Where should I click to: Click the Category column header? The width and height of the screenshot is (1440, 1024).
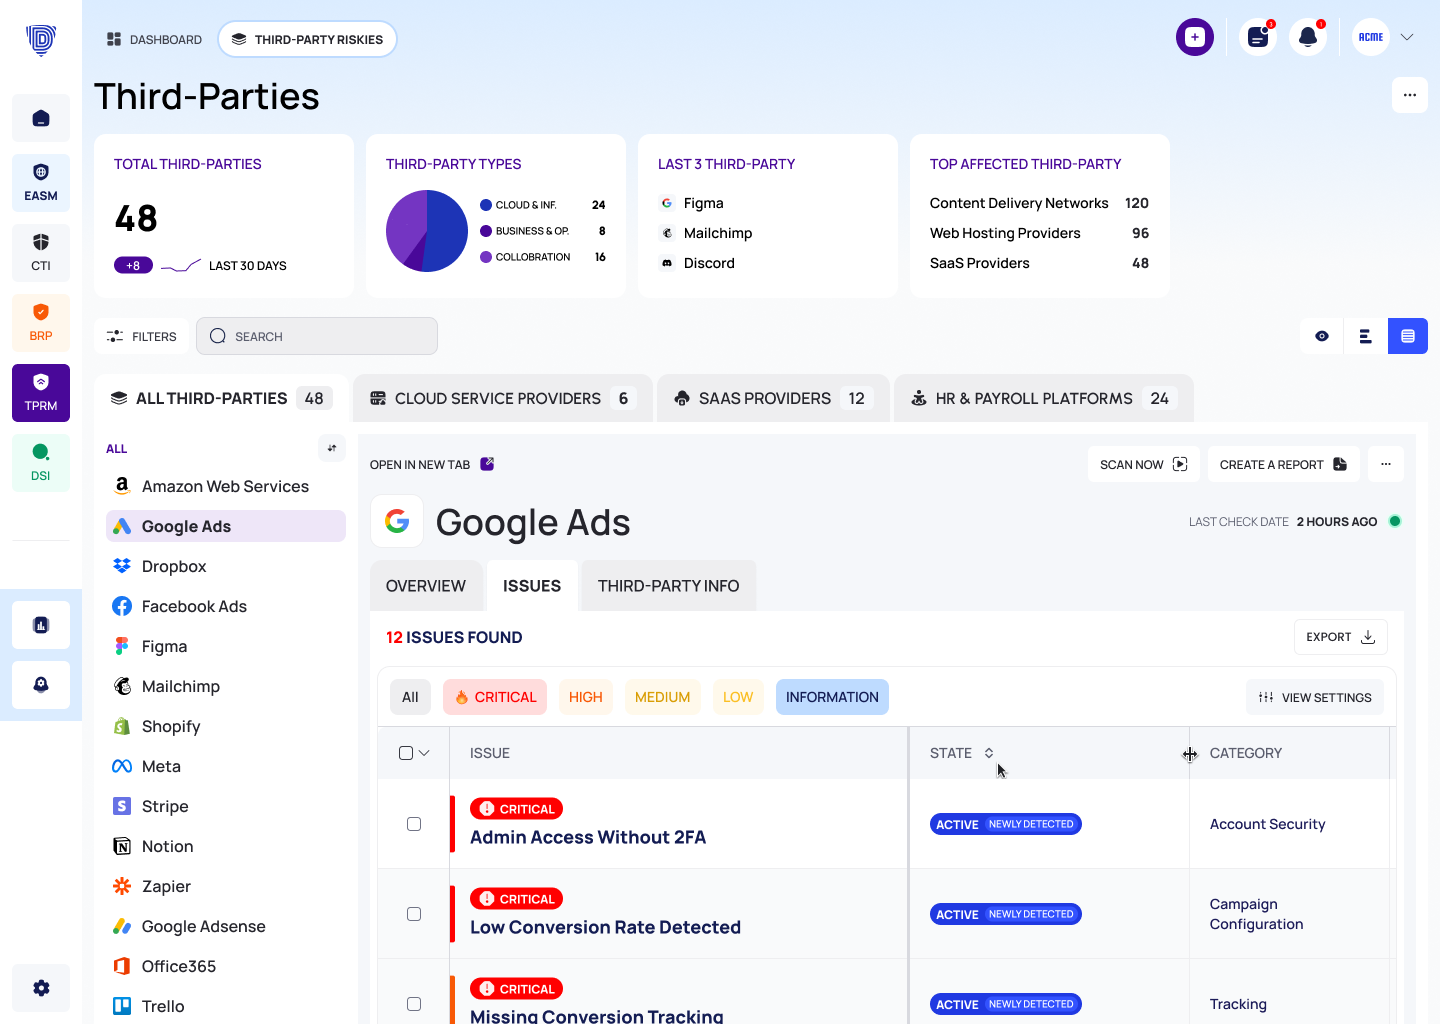pyautogui.click(x=1246, y=753)
